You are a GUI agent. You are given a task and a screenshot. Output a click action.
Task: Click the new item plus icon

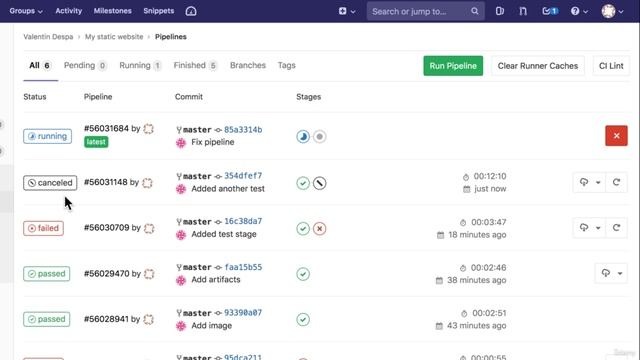[x=342, y=11]
